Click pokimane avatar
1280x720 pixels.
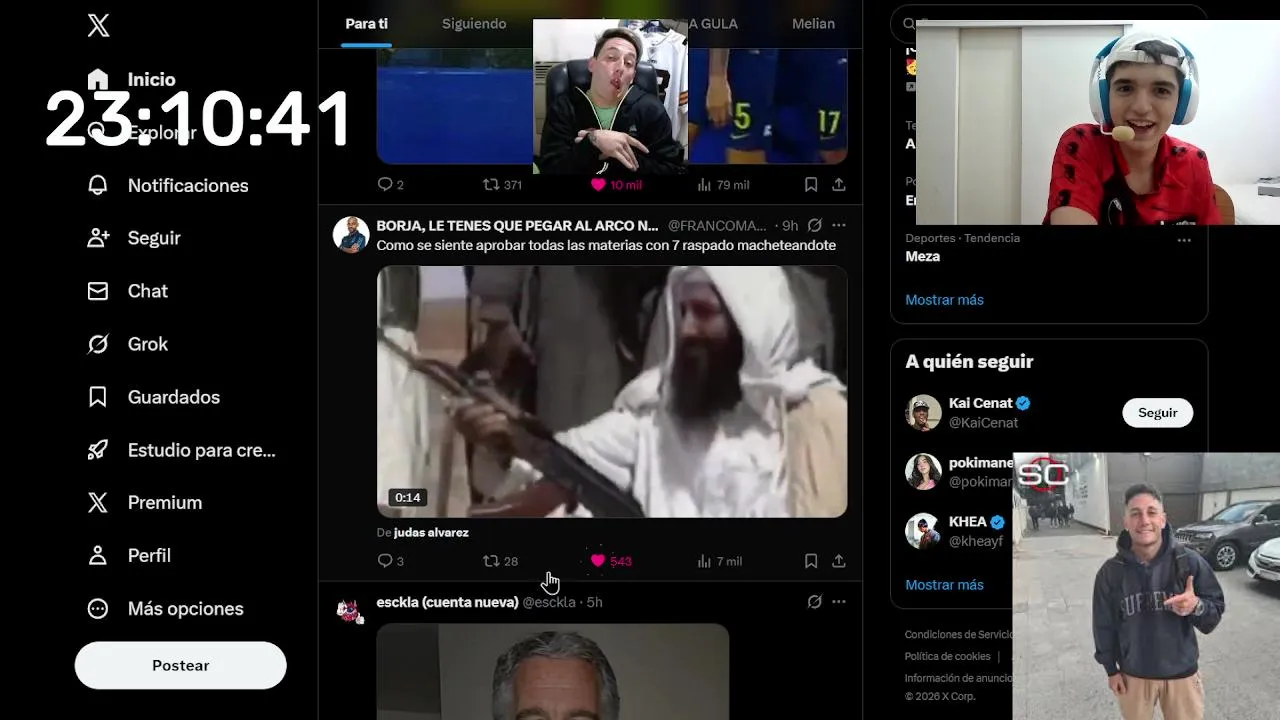(923, 472)
